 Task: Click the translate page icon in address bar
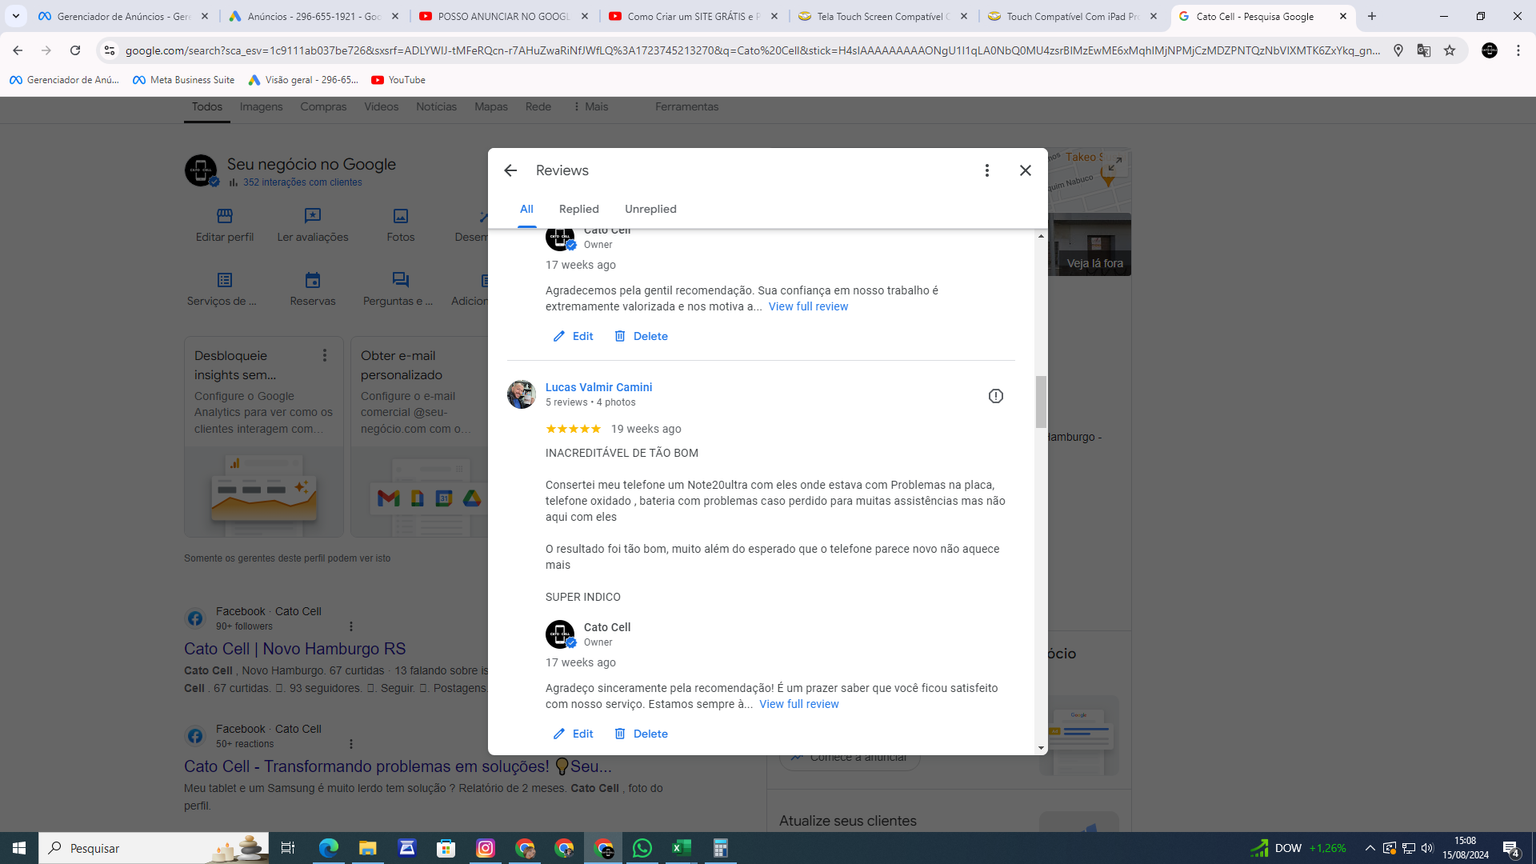tap(1424, 50)
